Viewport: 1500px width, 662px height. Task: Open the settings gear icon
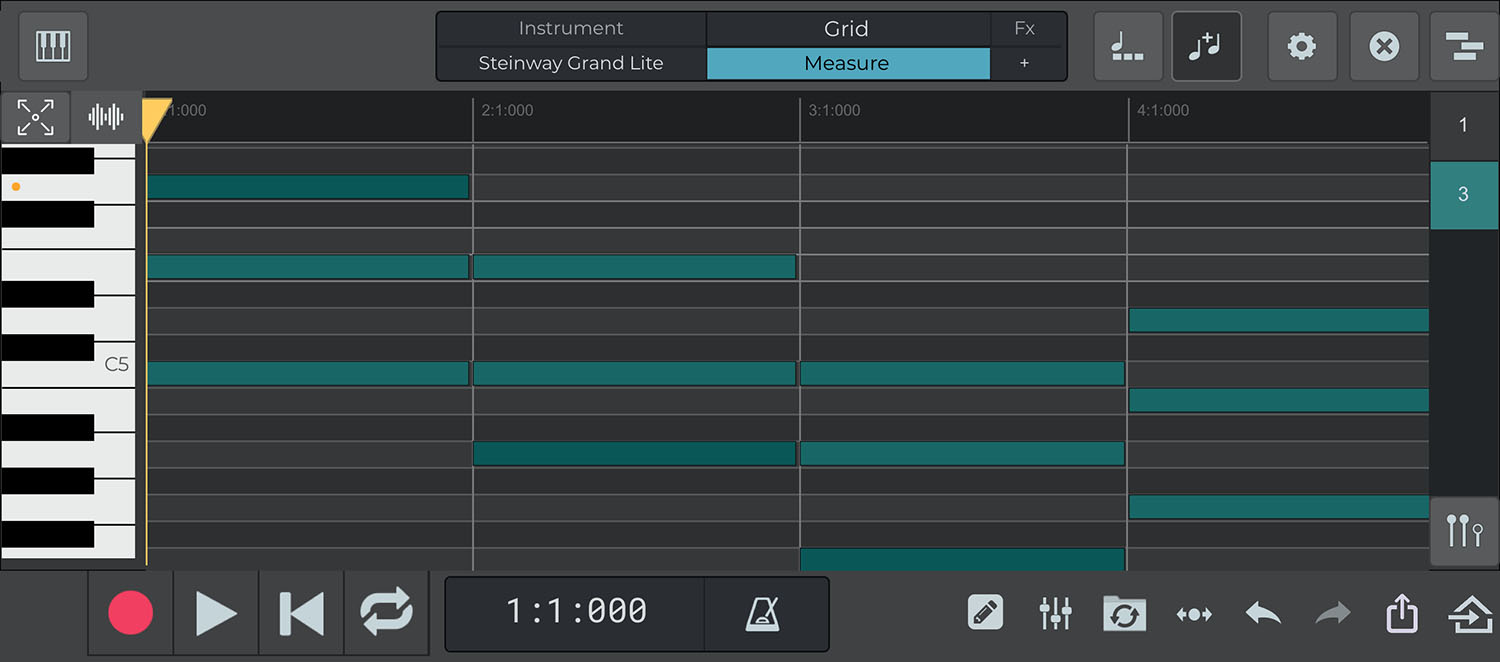[1301, 46]
